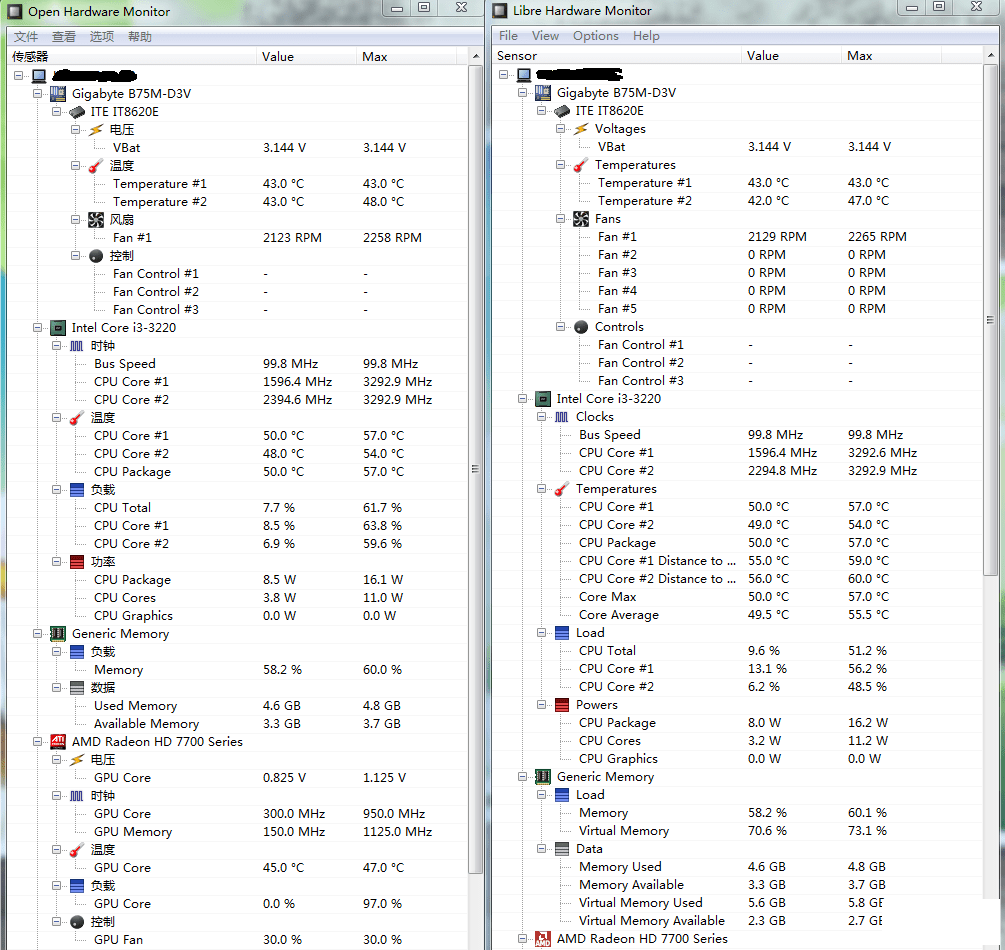
Task: Click the Max column header in Libre Hardware Monitor
Action: 892,56
